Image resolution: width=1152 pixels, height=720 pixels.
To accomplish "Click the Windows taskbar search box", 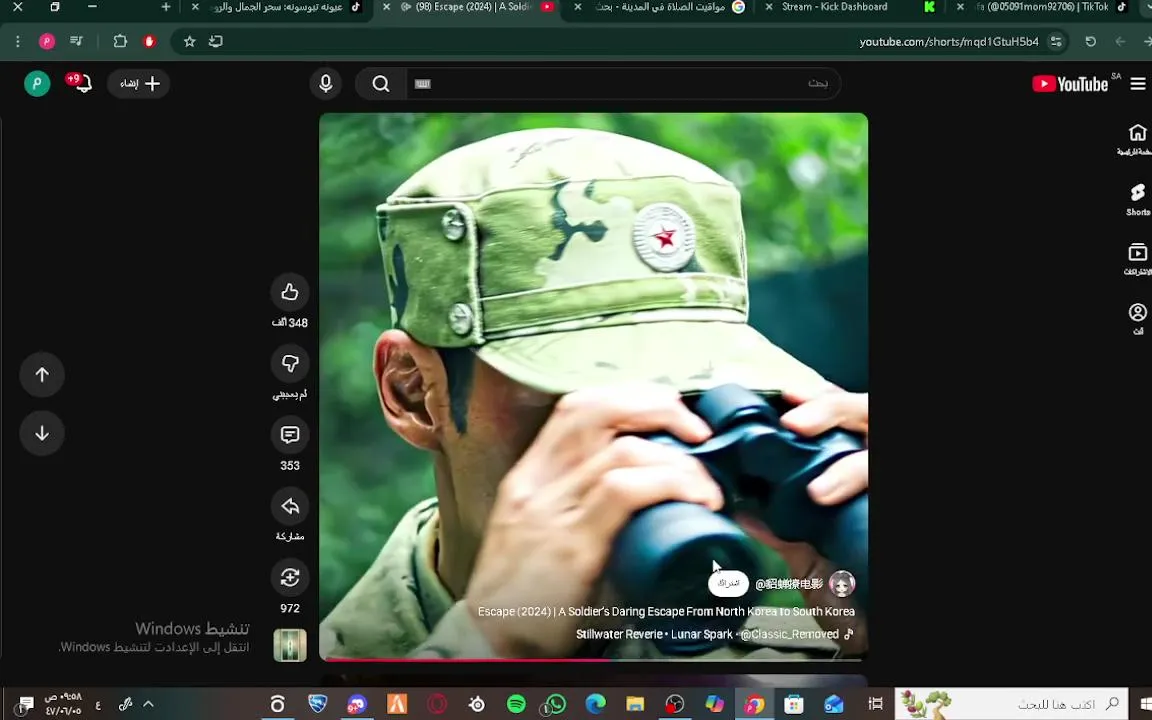I will tap(1013, 705).
